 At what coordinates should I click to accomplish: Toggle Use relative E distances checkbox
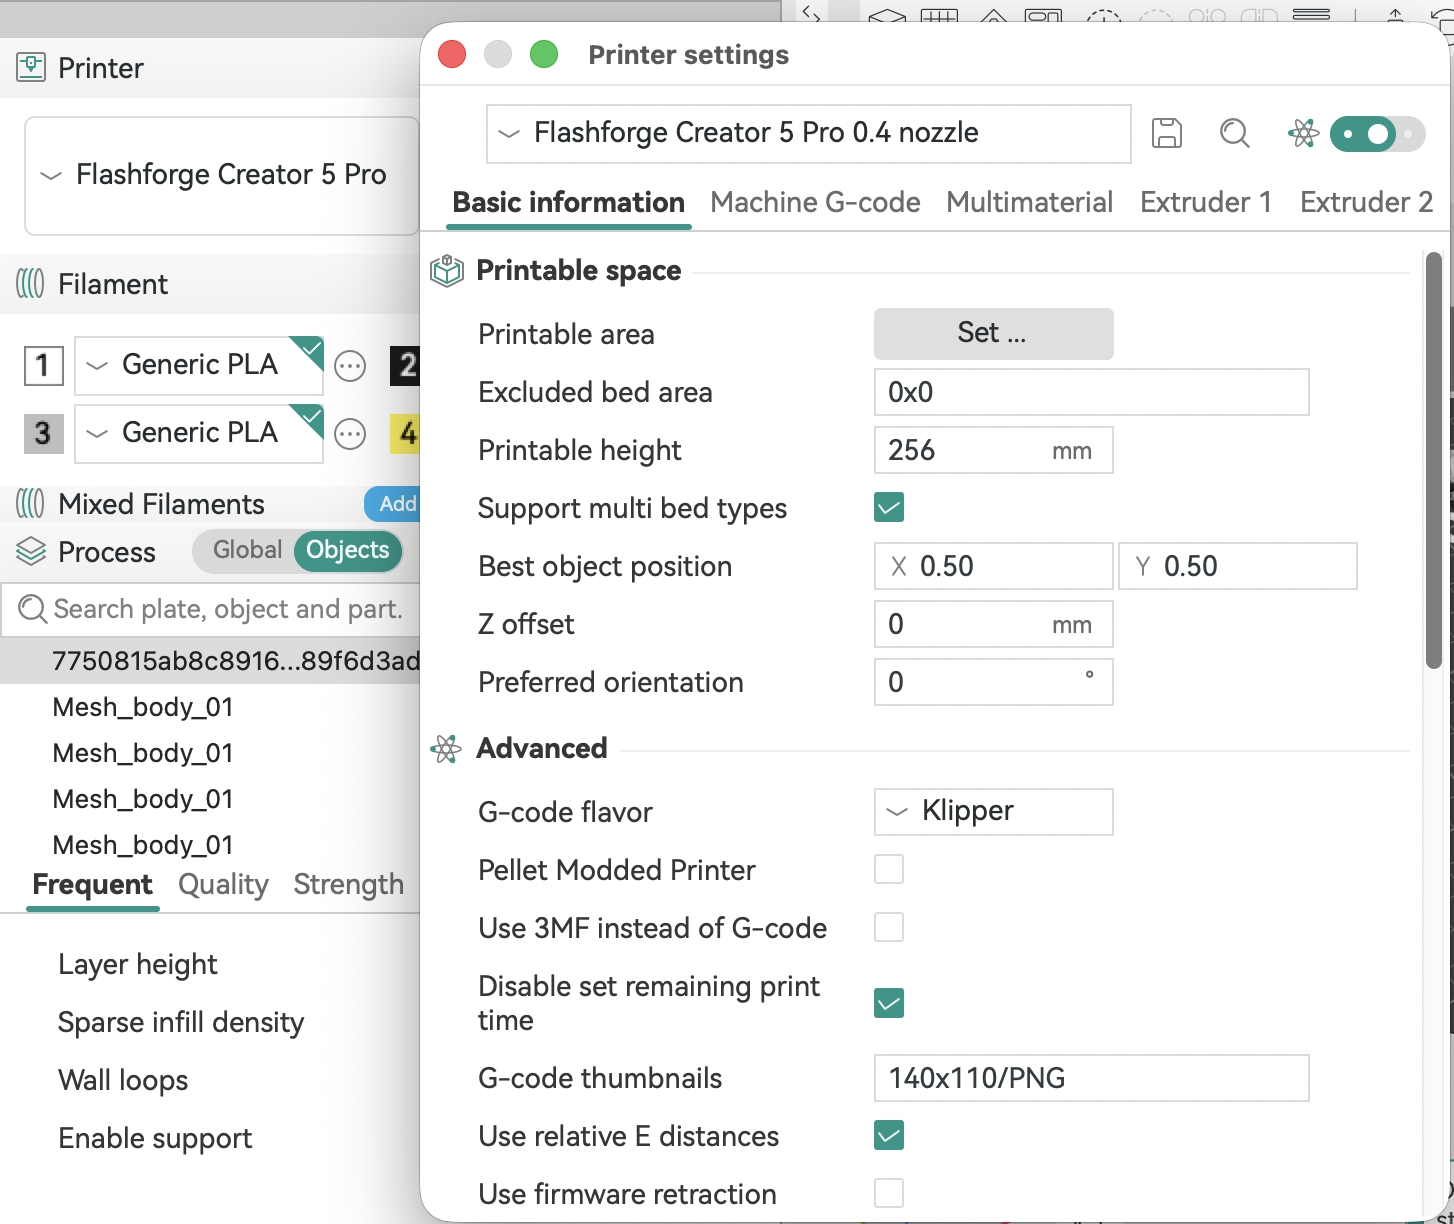click(x=889, y=1136)
